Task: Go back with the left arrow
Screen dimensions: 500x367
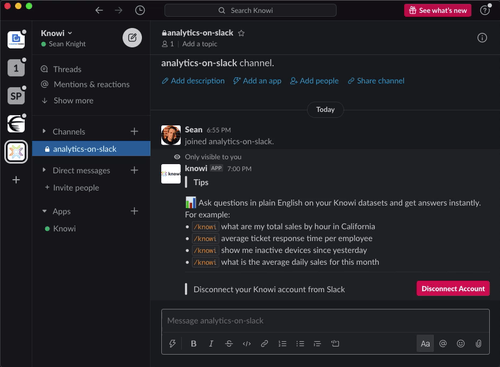Action: tap(99, 10)
